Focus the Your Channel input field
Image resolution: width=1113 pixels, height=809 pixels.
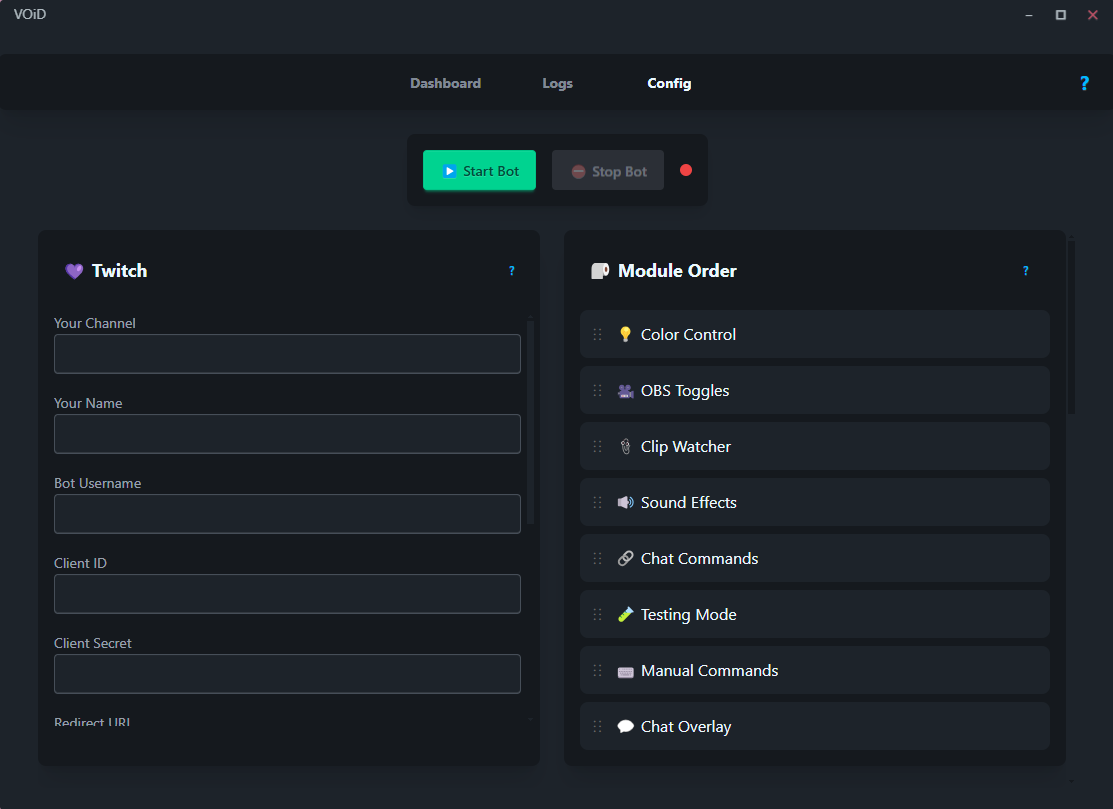click(287, 354)
